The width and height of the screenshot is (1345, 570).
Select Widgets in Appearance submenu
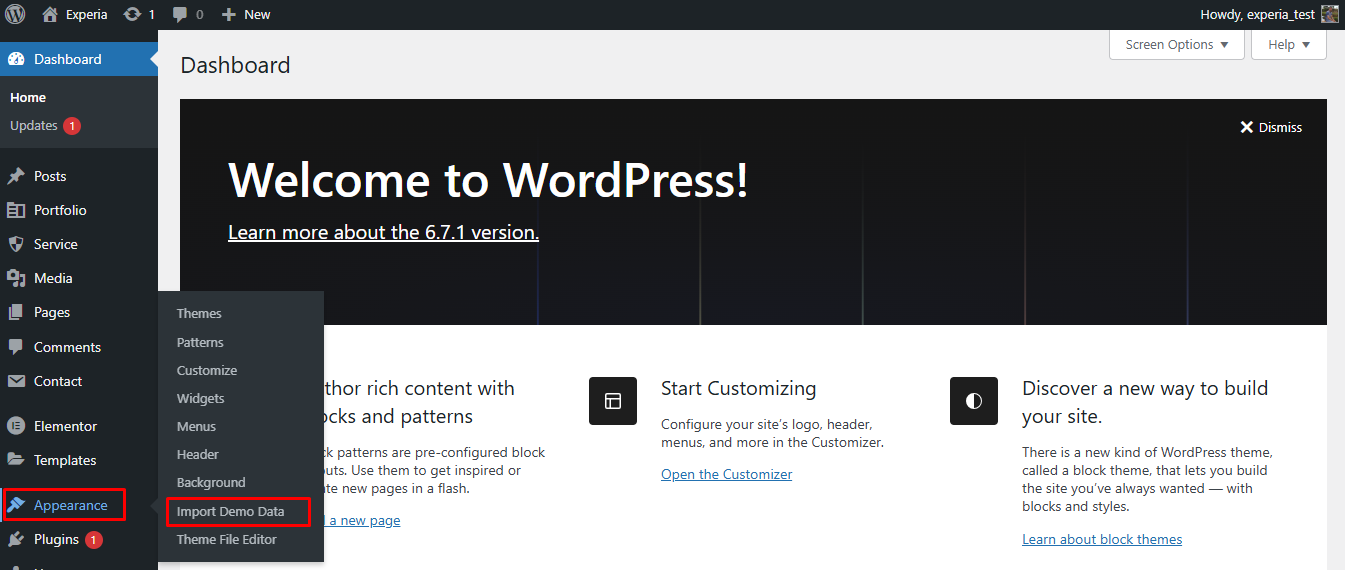[x=201, y=398]
